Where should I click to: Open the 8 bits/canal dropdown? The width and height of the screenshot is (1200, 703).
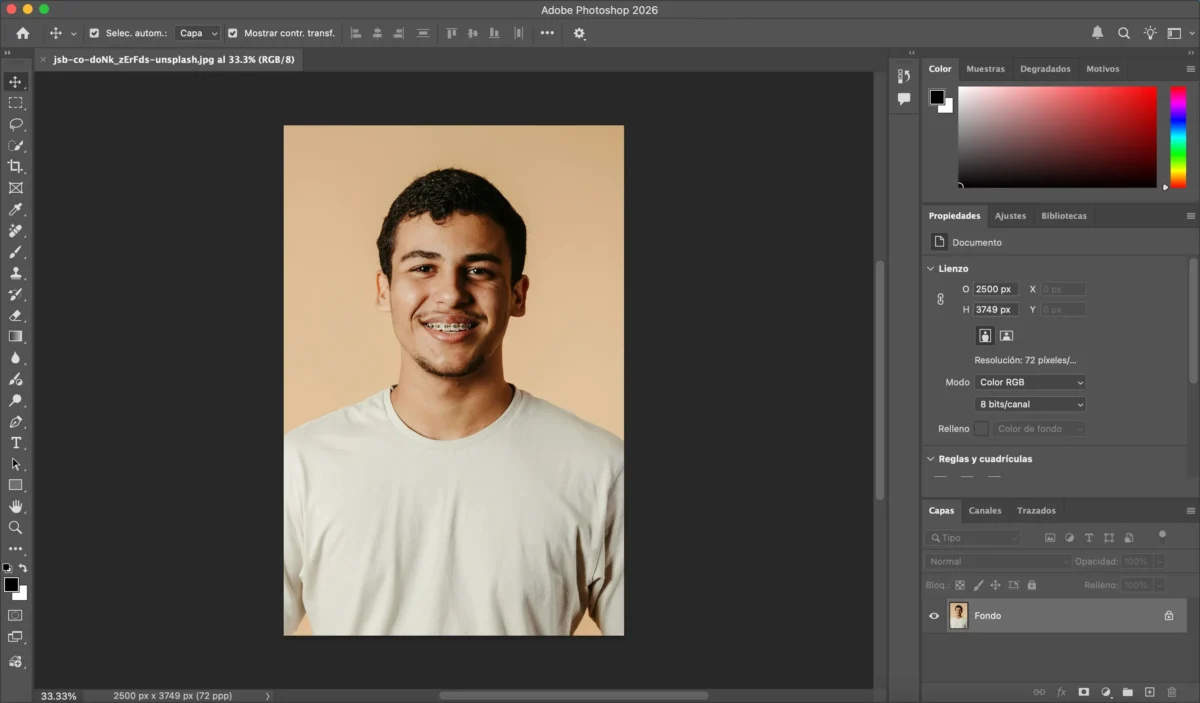coord(1030,404)
